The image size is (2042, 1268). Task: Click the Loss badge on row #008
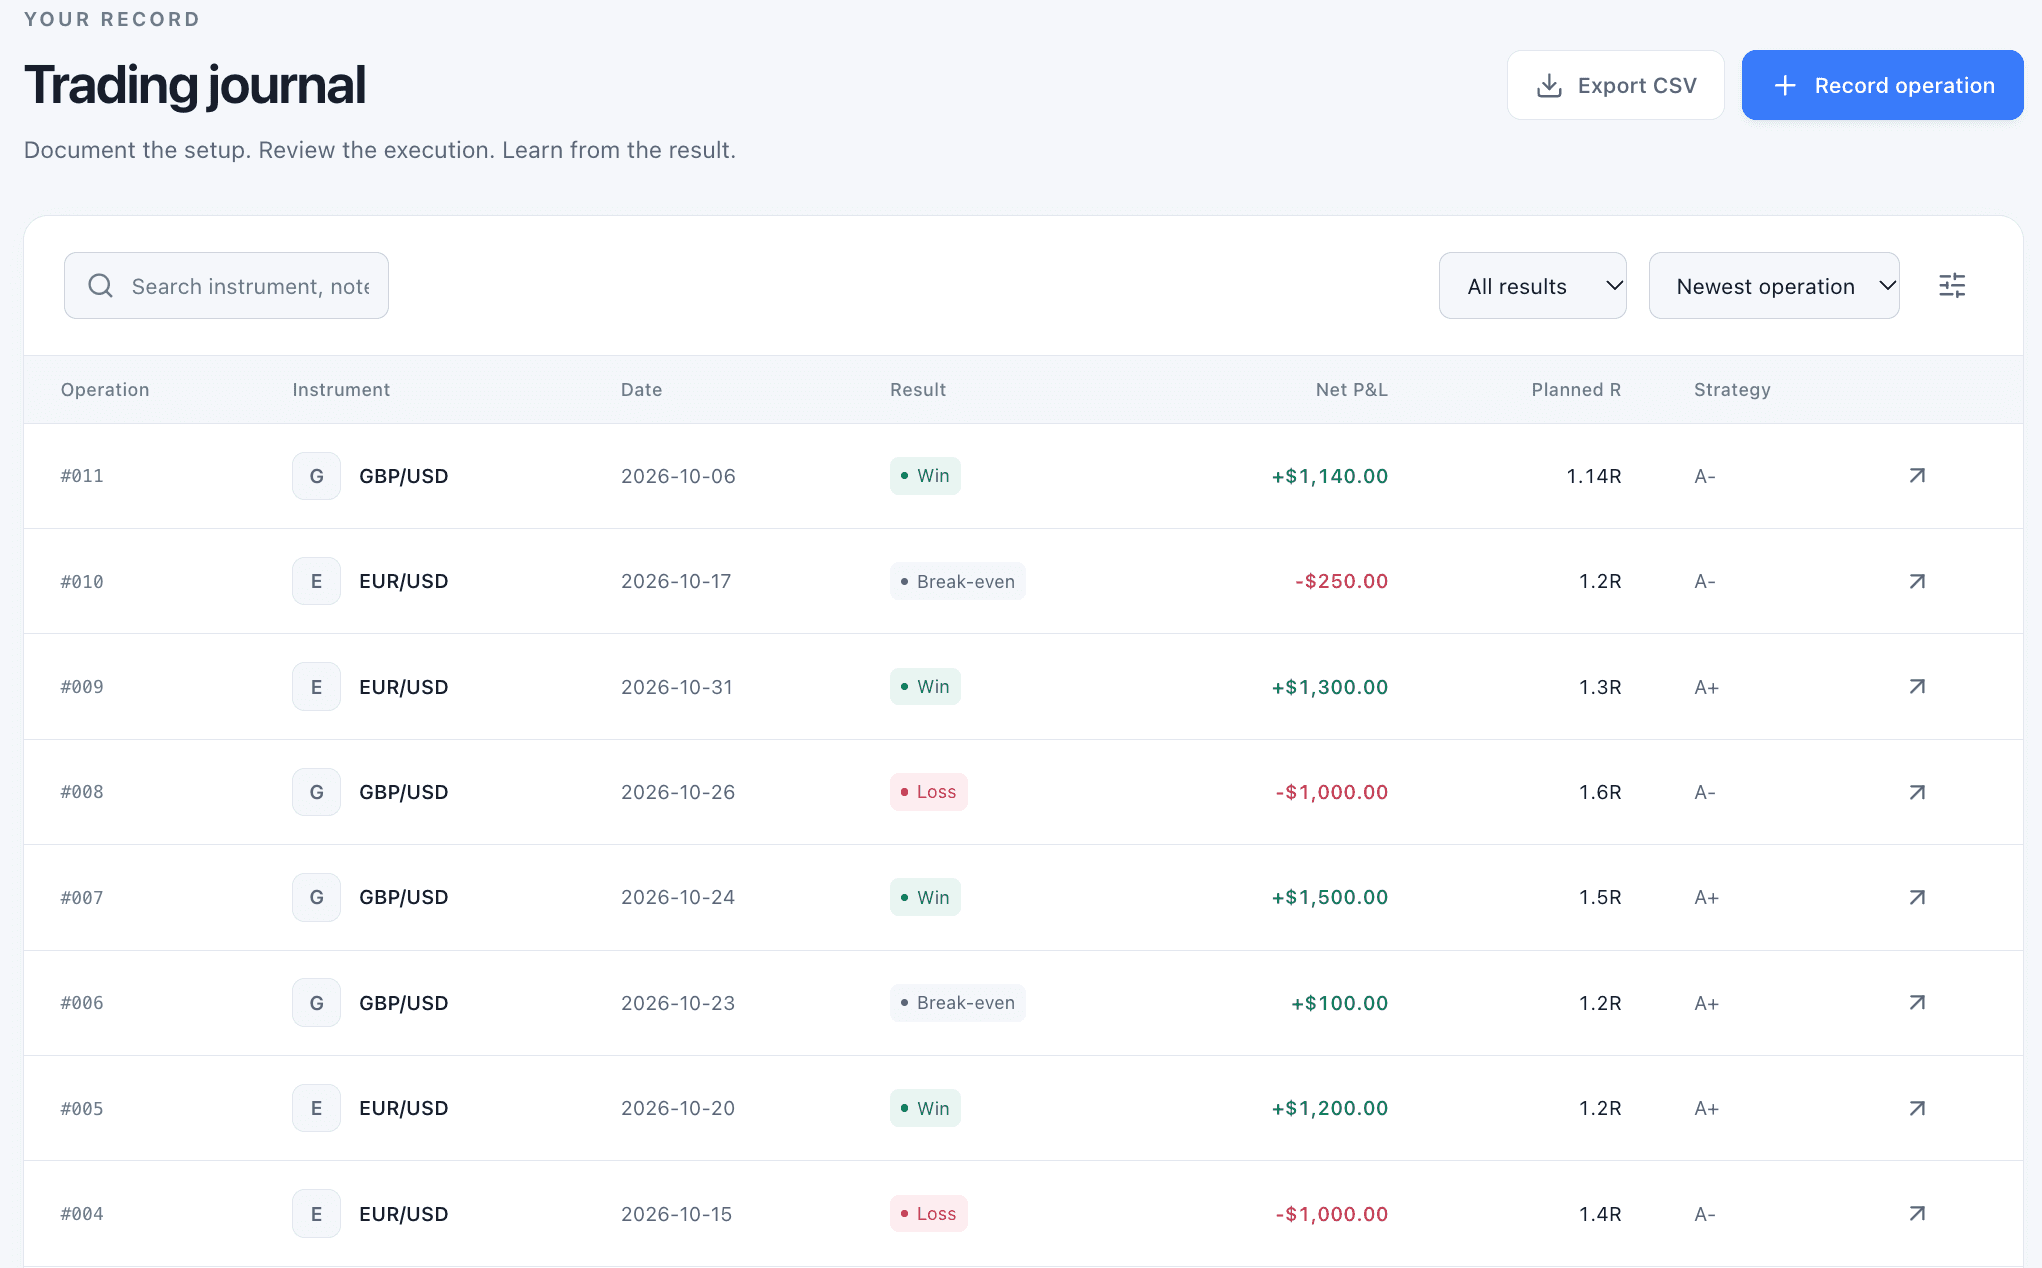928,792
